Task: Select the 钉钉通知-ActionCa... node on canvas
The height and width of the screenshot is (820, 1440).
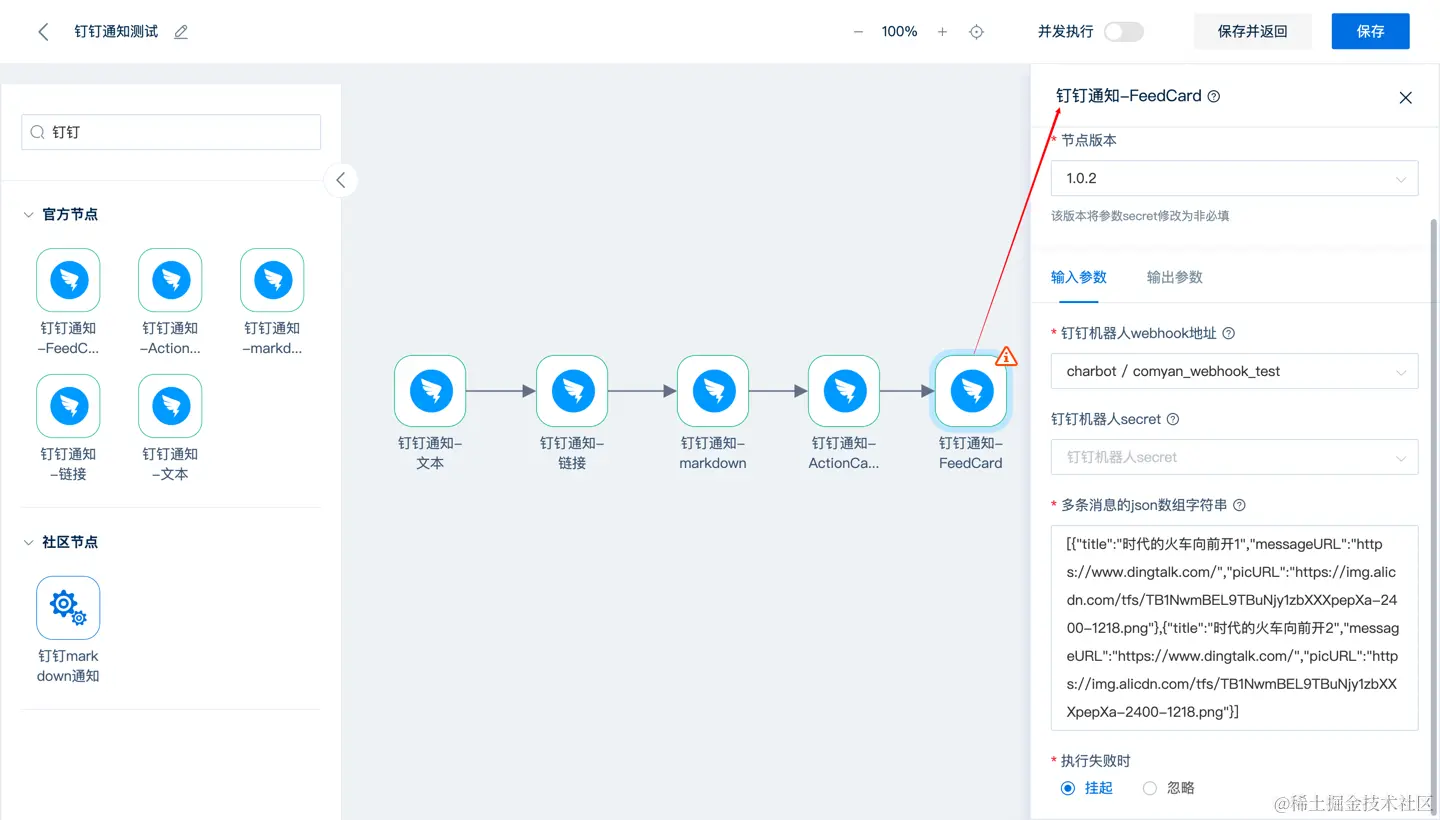Action: 844,391
